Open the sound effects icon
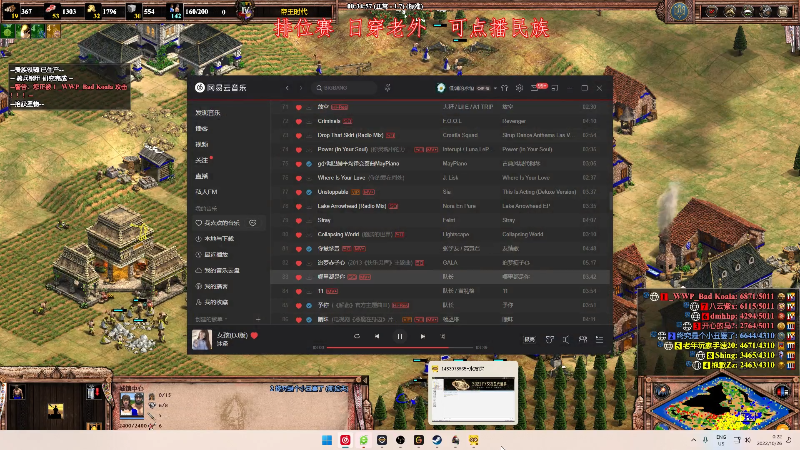Image resolution: width=800 pixels, height=450 pixels. [x=549, y=339]
